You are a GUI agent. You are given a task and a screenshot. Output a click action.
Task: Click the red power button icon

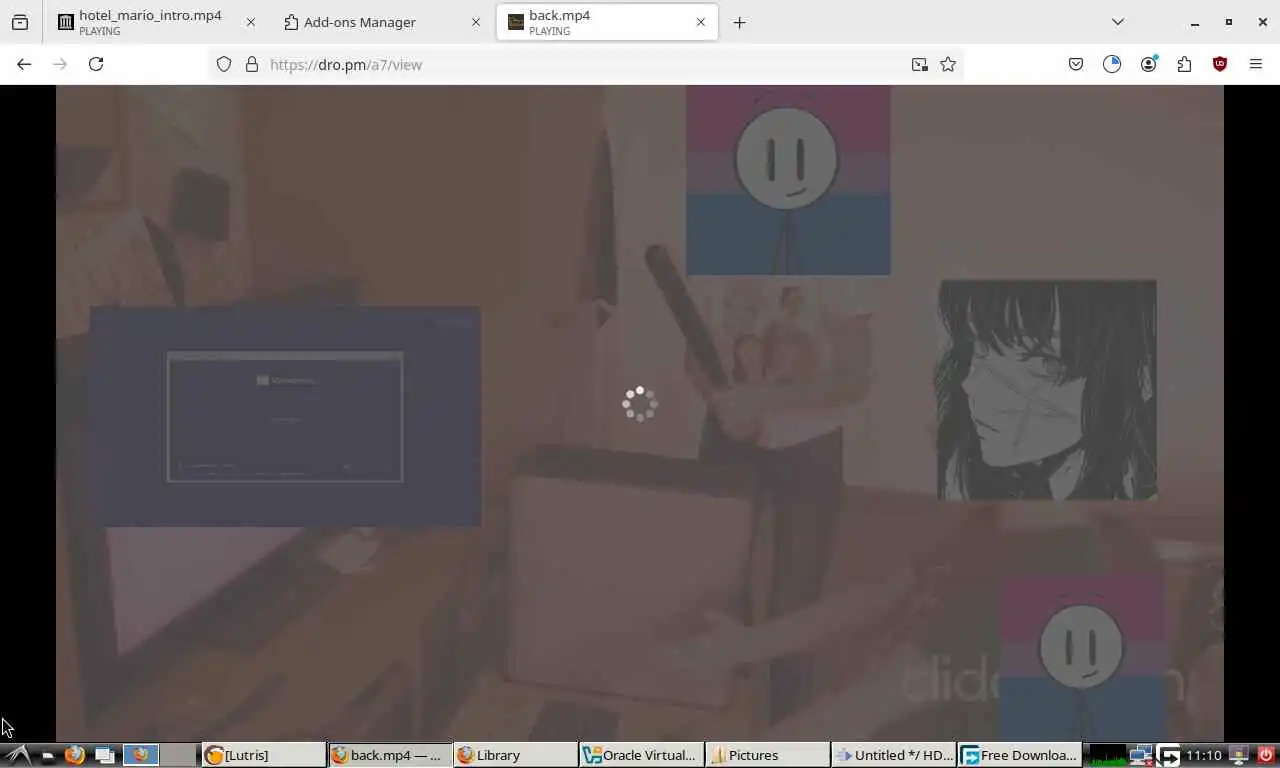1266,755
